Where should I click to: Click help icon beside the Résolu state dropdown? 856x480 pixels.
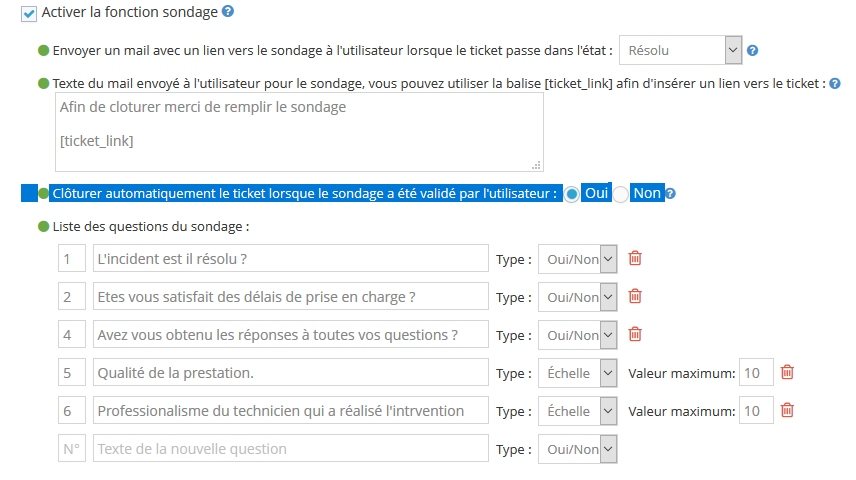pyautogui.click(x=752, y=50)
